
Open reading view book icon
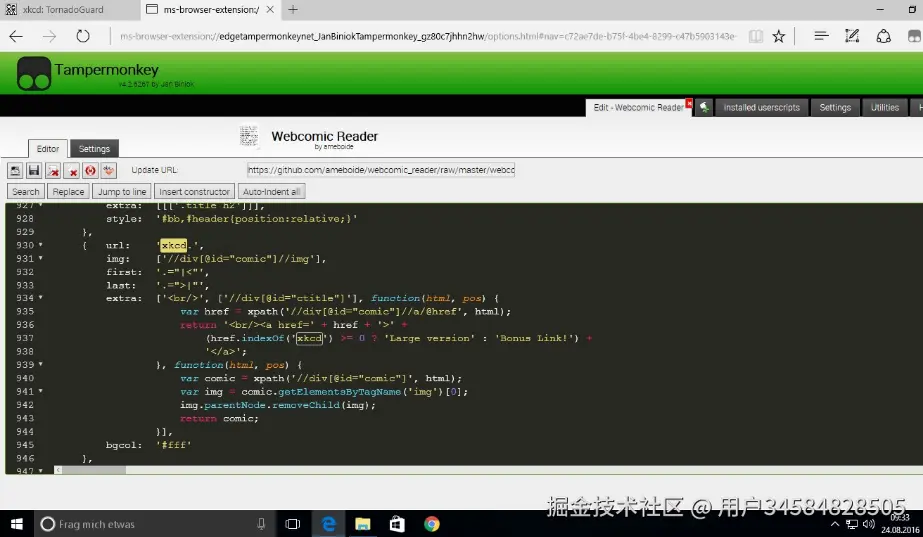coord(756,37)
